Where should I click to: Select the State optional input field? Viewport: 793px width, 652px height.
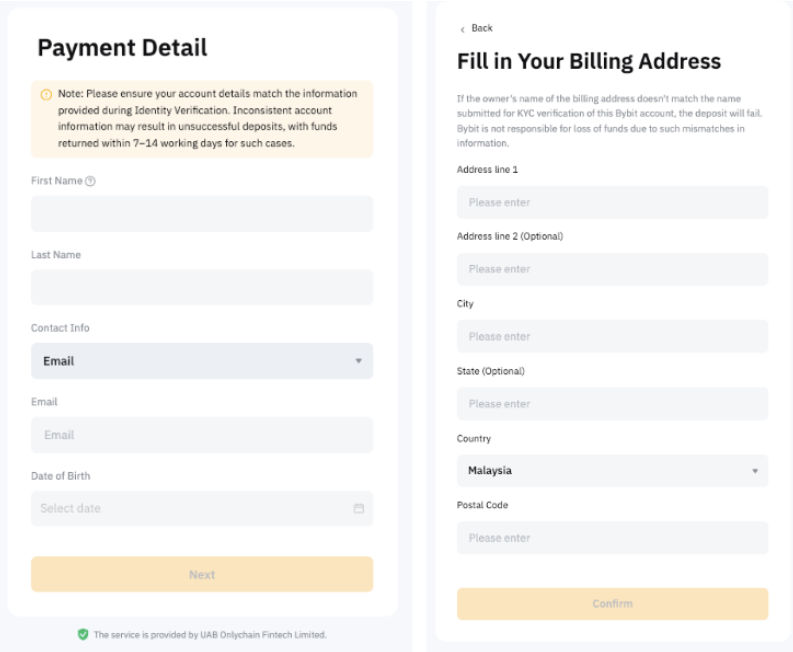pyautogui.click(x=611, y=404)
